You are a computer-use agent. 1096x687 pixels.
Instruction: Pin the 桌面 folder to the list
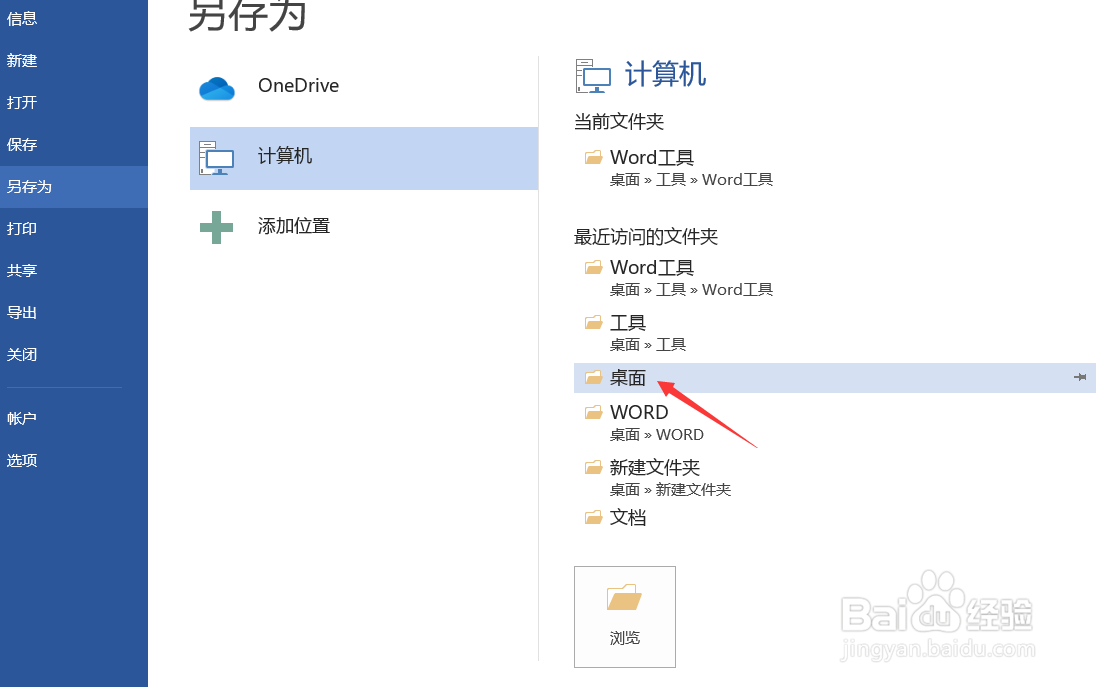[x=1080, y=377]
